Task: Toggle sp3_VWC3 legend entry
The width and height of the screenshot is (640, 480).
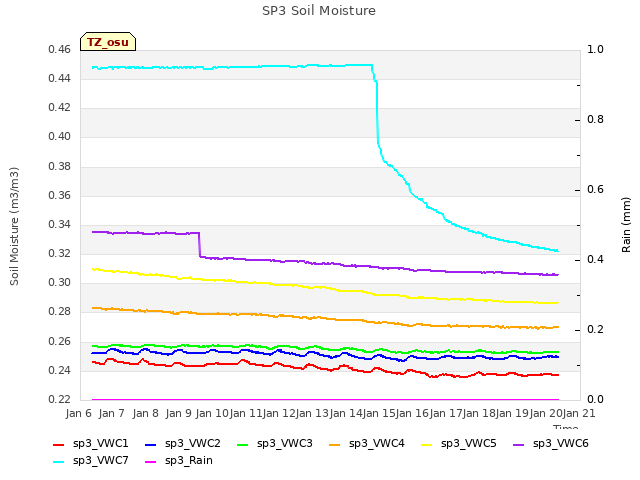Action: coord(275,444)
